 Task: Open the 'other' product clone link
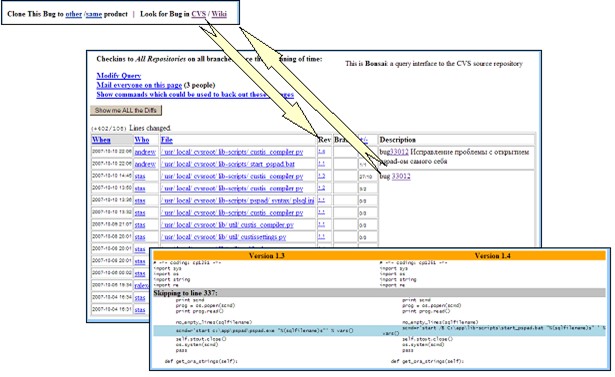point(74,14)
